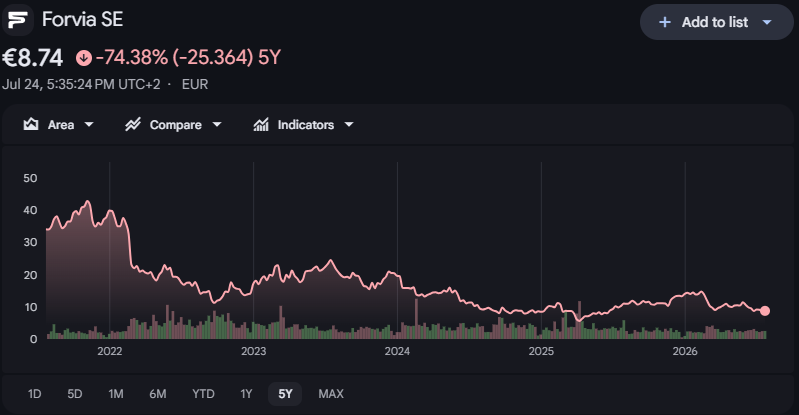Click the 0 y-axis label
The image size is (799, 415).
coord(34,339)
